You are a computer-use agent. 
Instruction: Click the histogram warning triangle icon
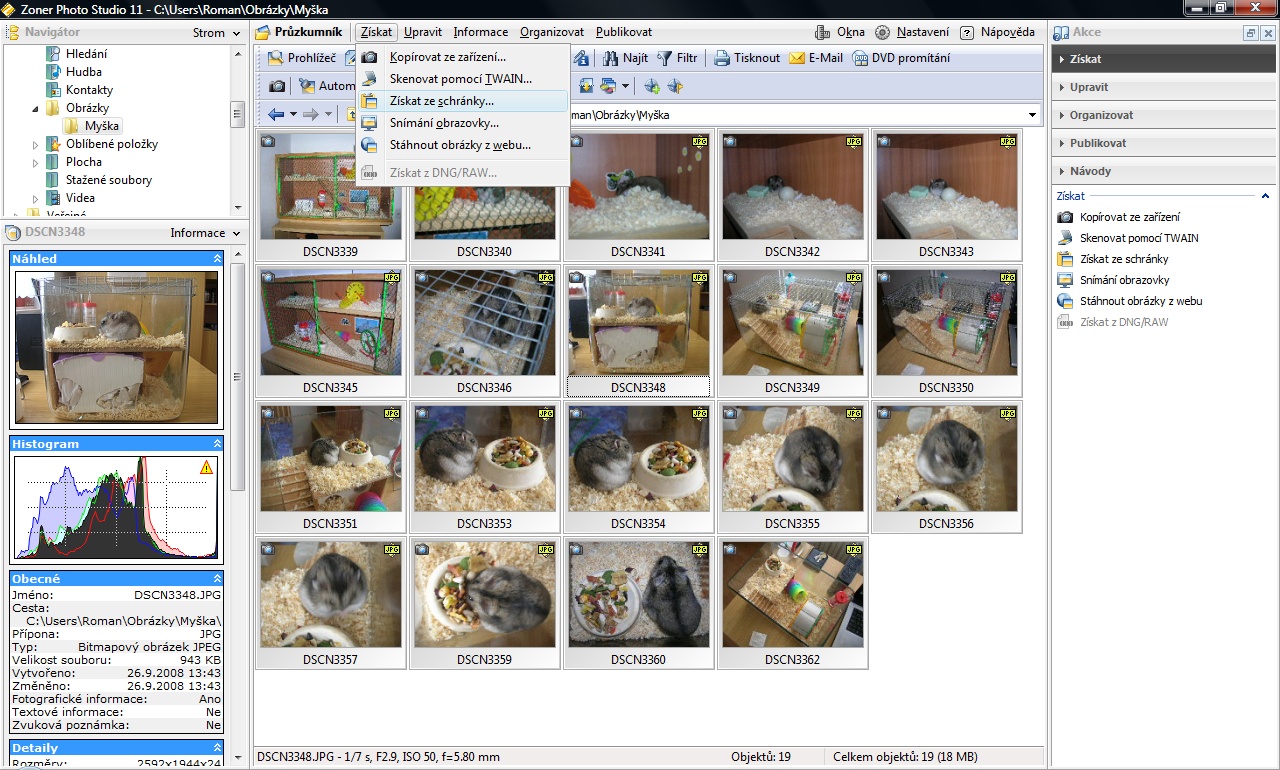pos(206,467)
